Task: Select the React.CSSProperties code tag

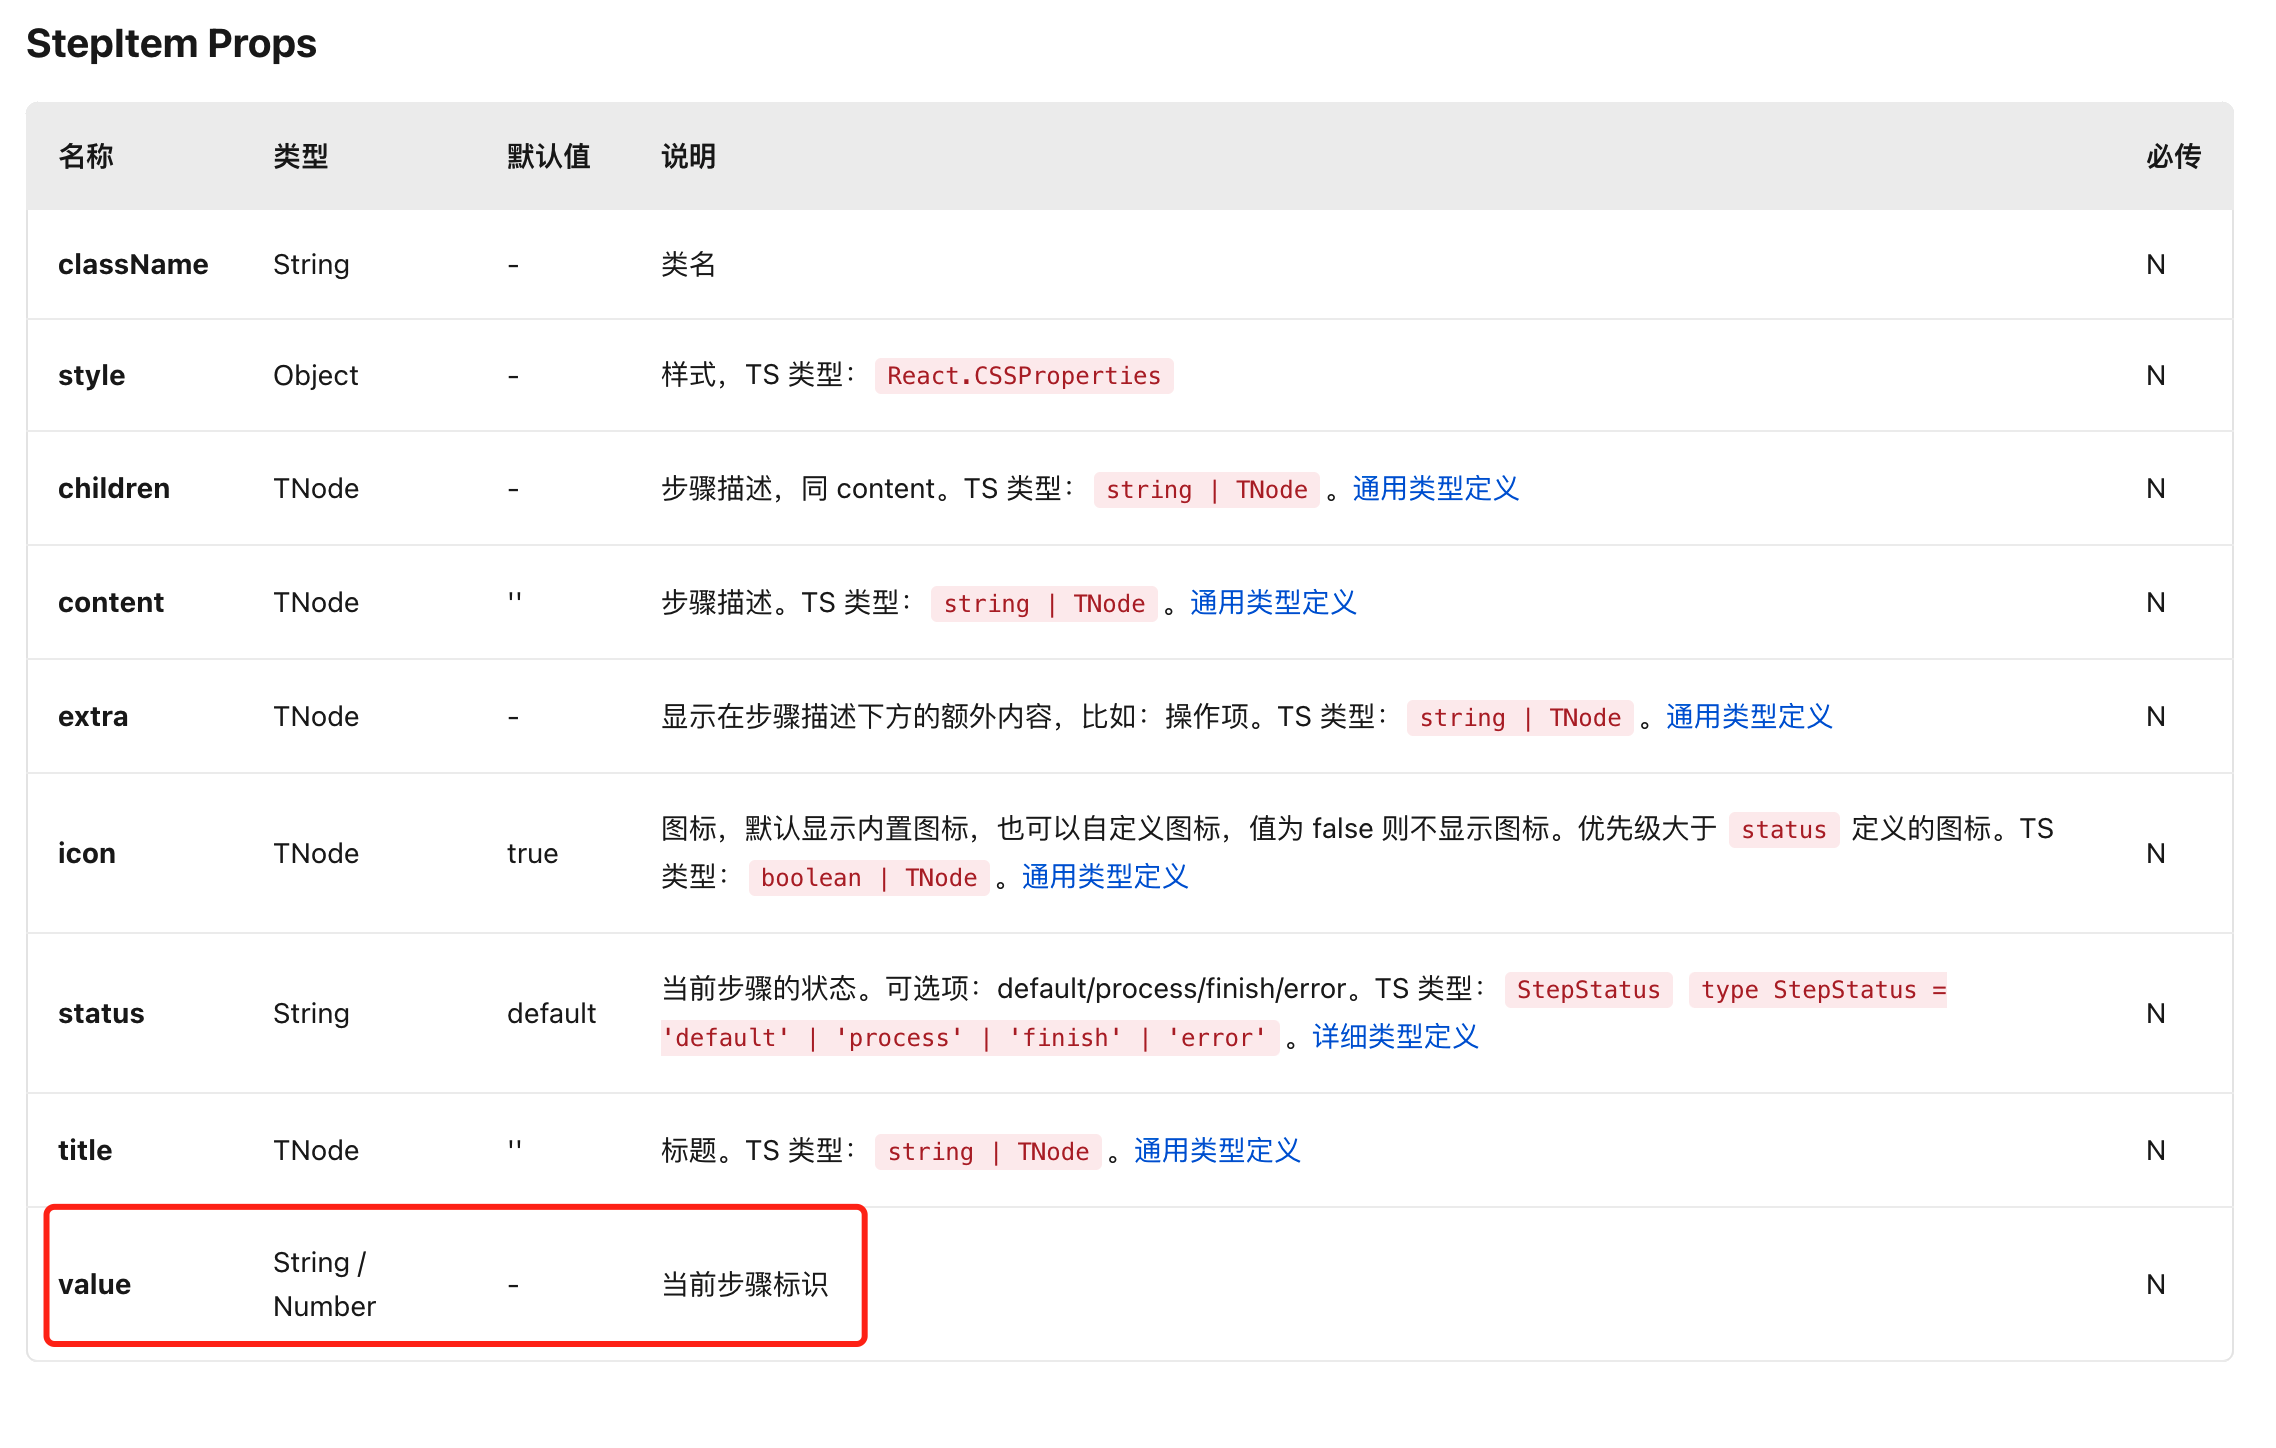Action: pyautogui.click(x=1022, y=375)
